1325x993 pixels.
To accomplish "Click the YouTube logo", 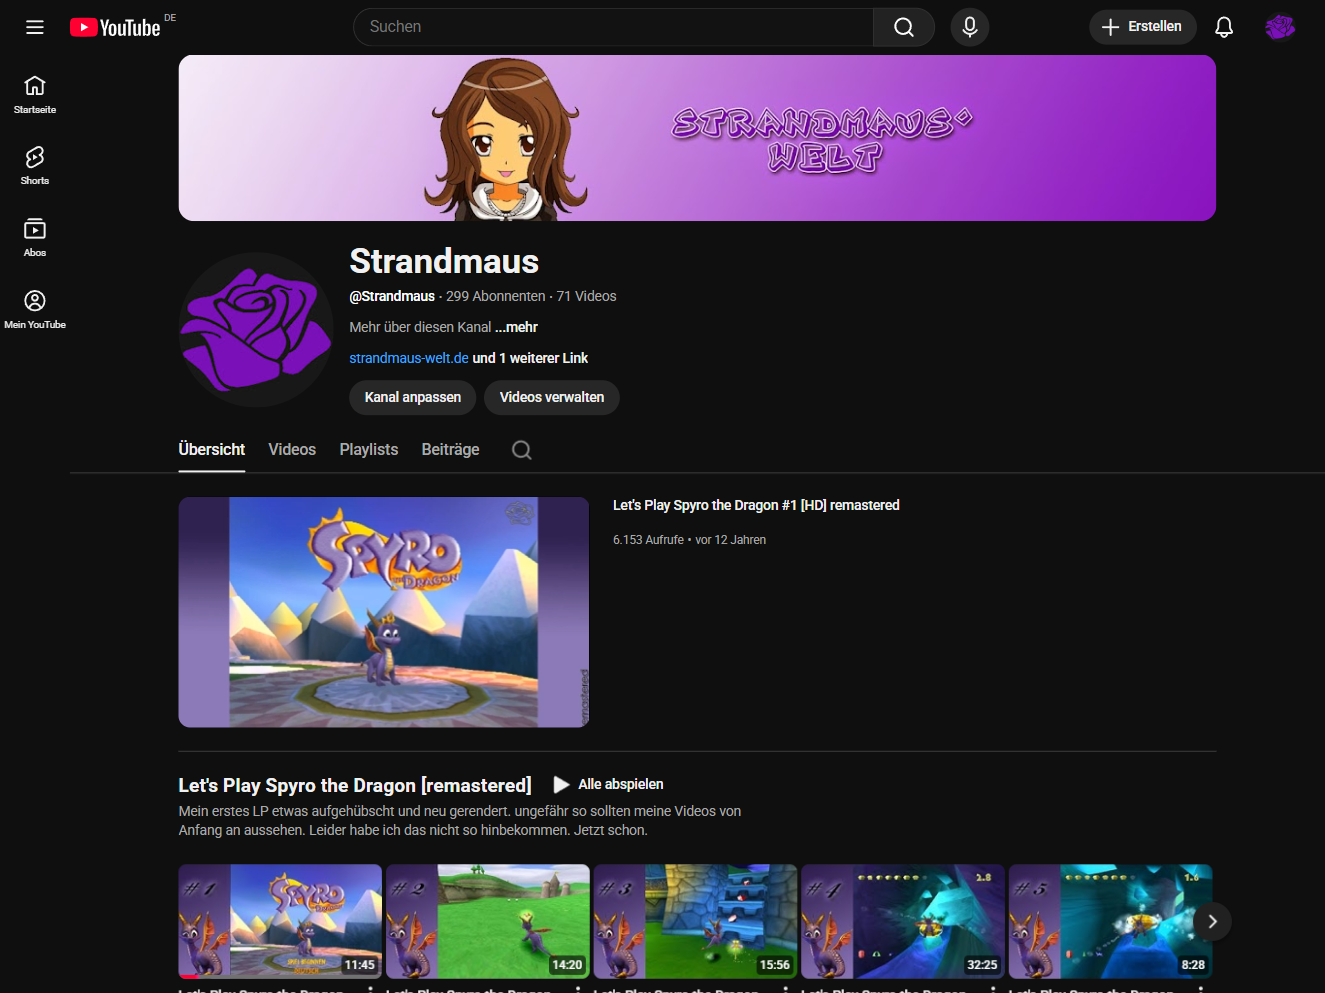I will point(115,27).
